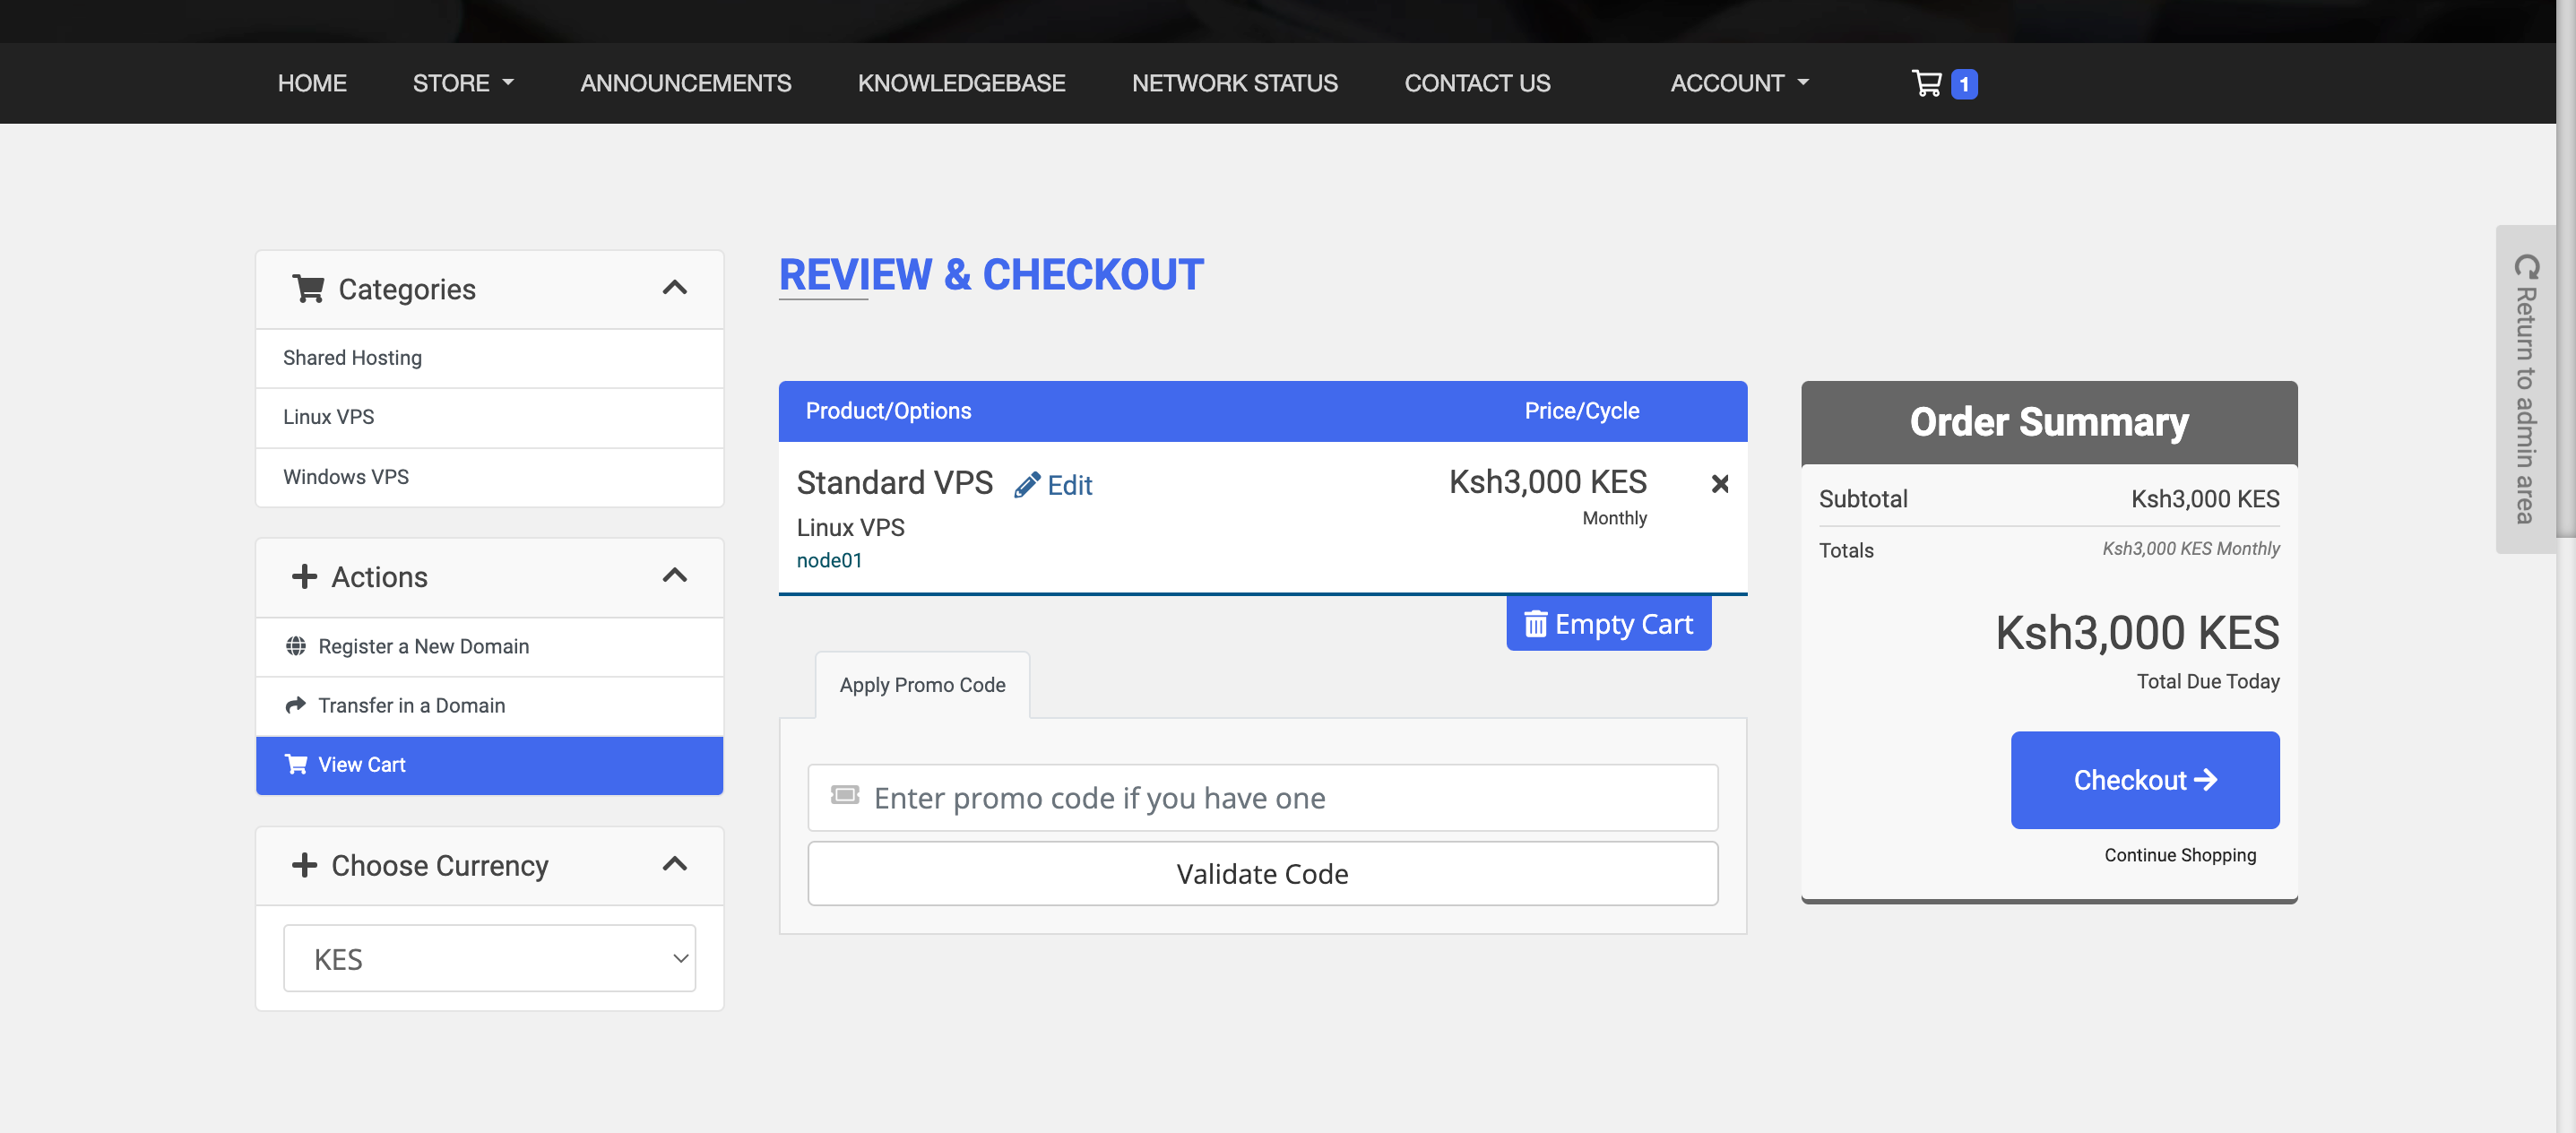Viewport: 2576px width, 1133px height.
Task: Remove Standard VPS with the X icon
Action: click(x=1719, y=484)
